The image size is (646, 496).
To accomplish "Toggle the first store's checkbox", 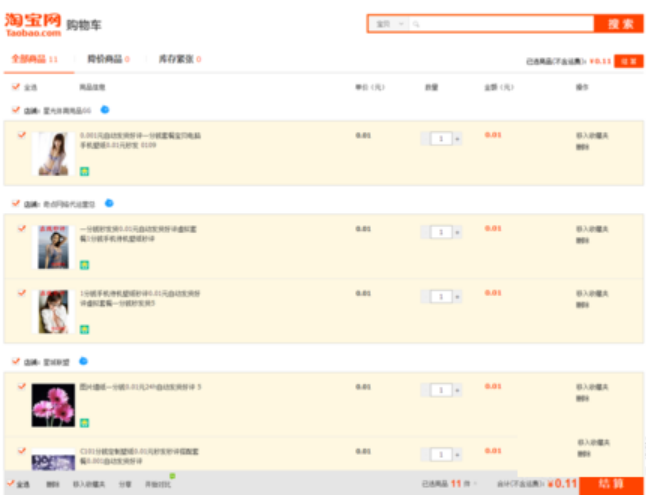I will (x=16, y=110).
